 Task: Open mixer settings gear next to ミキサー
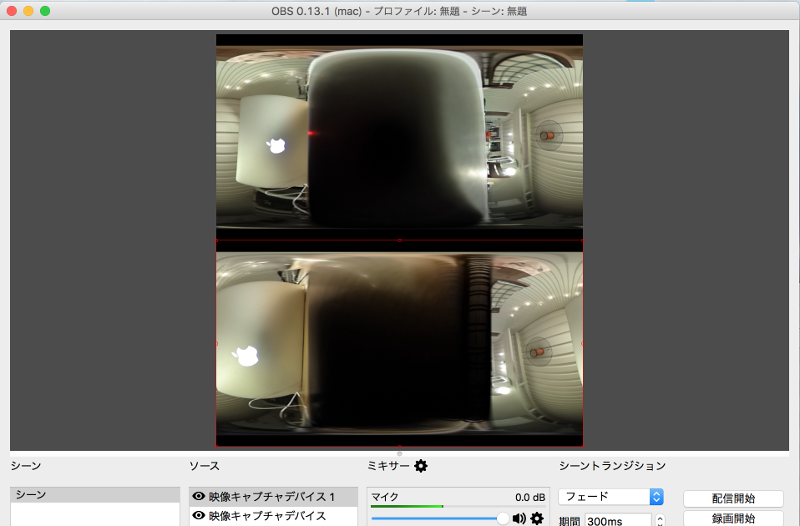point(421,466)
